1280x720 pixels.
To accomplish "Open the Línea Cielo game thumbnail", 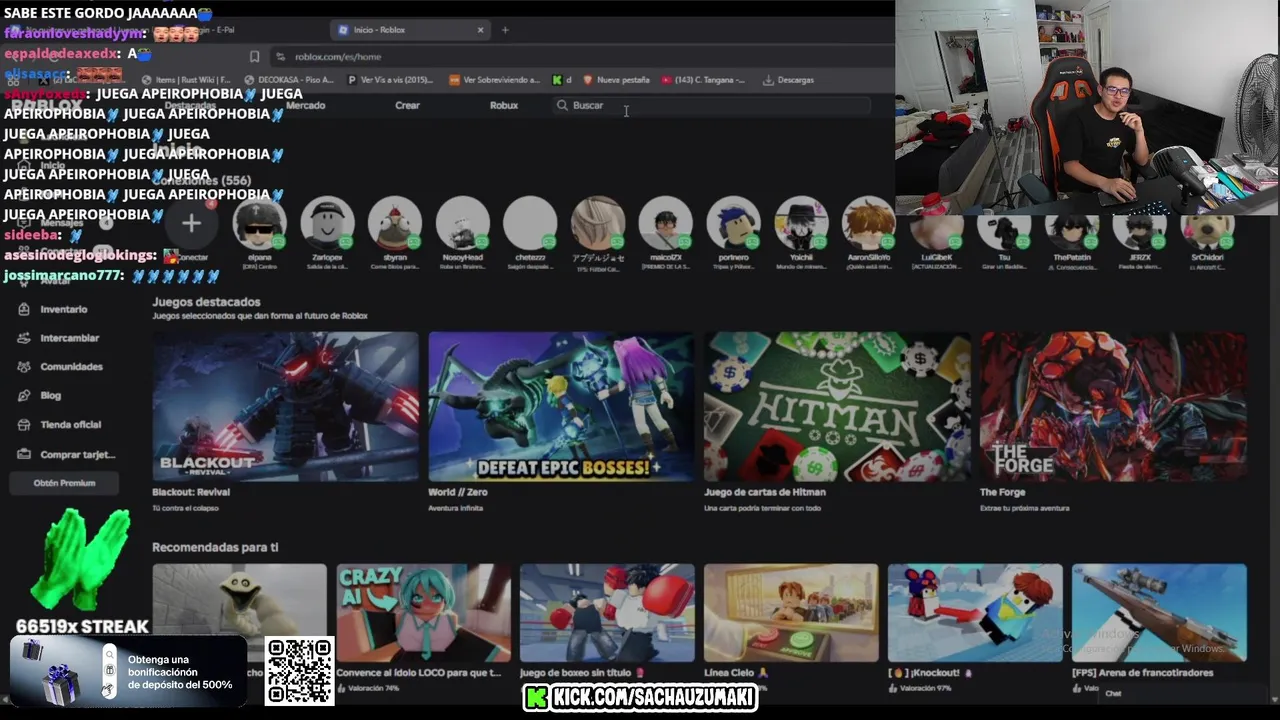I will pos(791,612).
